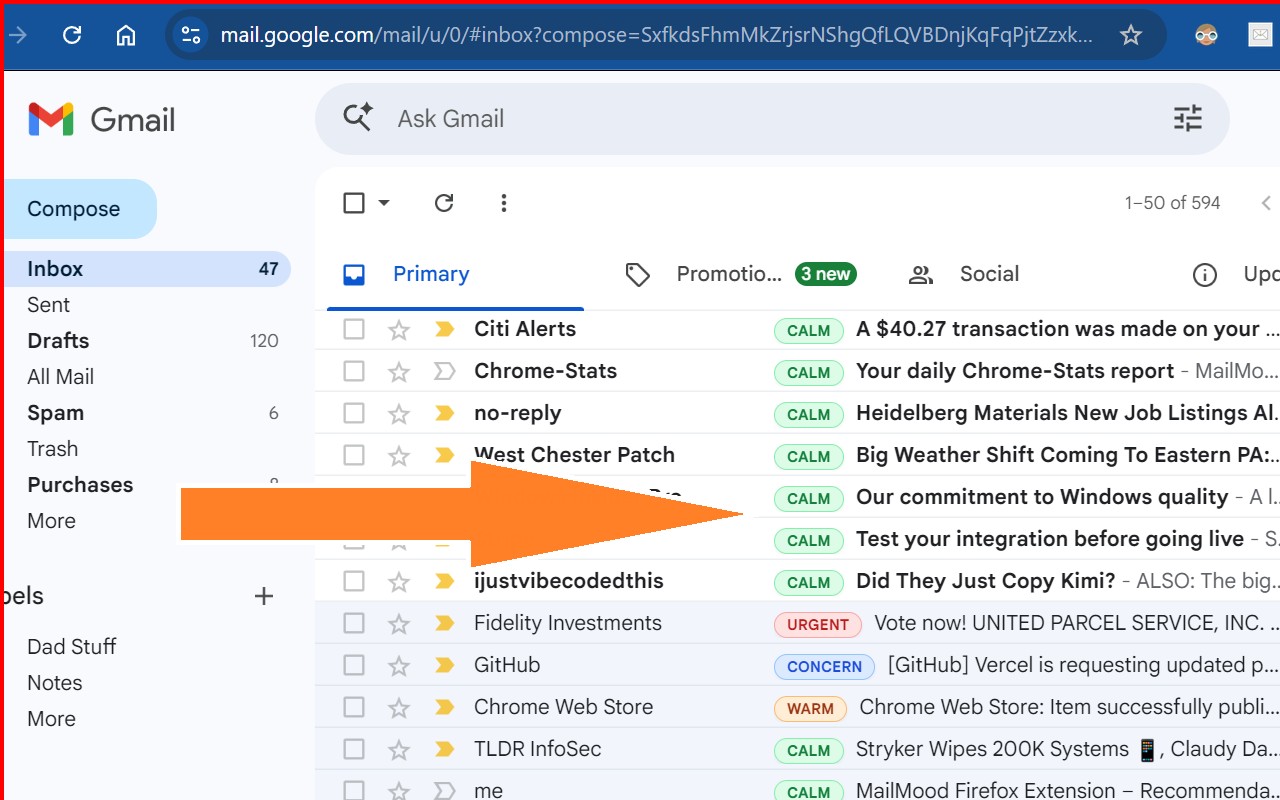
Task: Expand More under Purchases in sidebar
Action: tap(51, 521)
